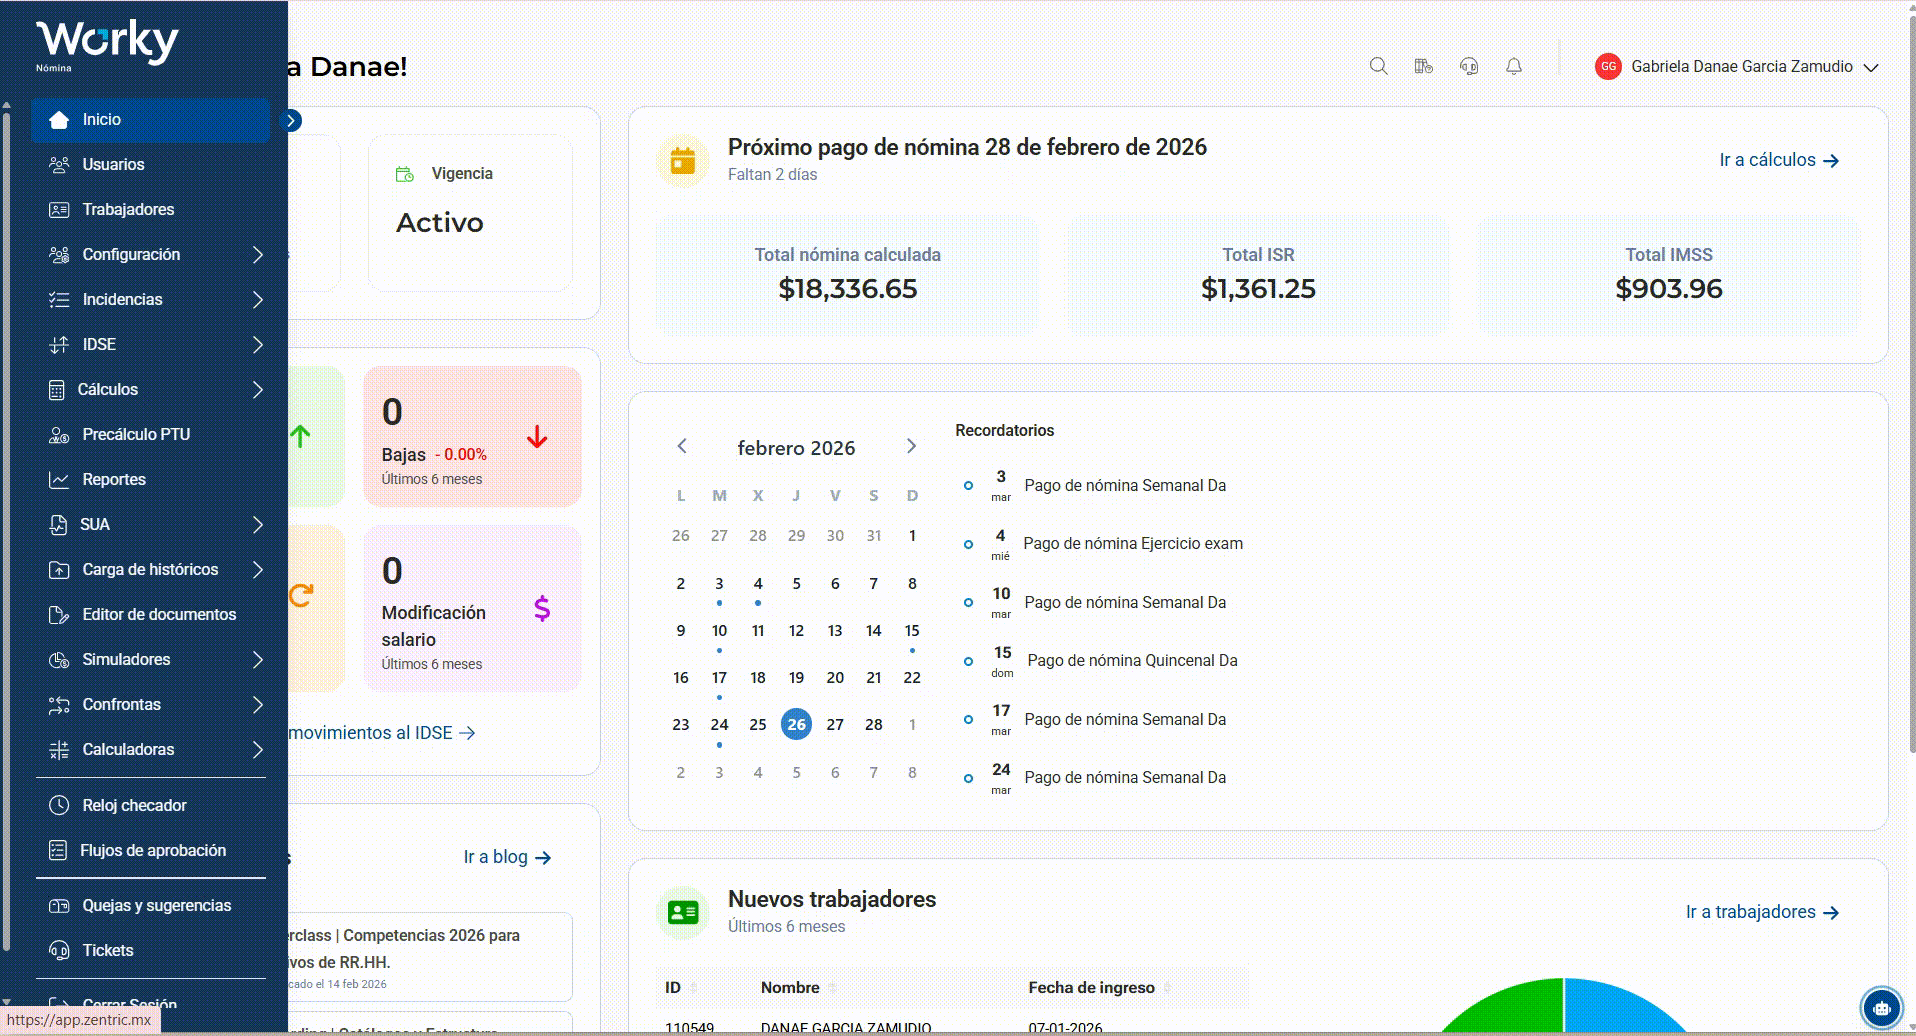Follow the Ir a trabajadores link
Screen dimensions: 1916x1036
(x=1762, y=912)
